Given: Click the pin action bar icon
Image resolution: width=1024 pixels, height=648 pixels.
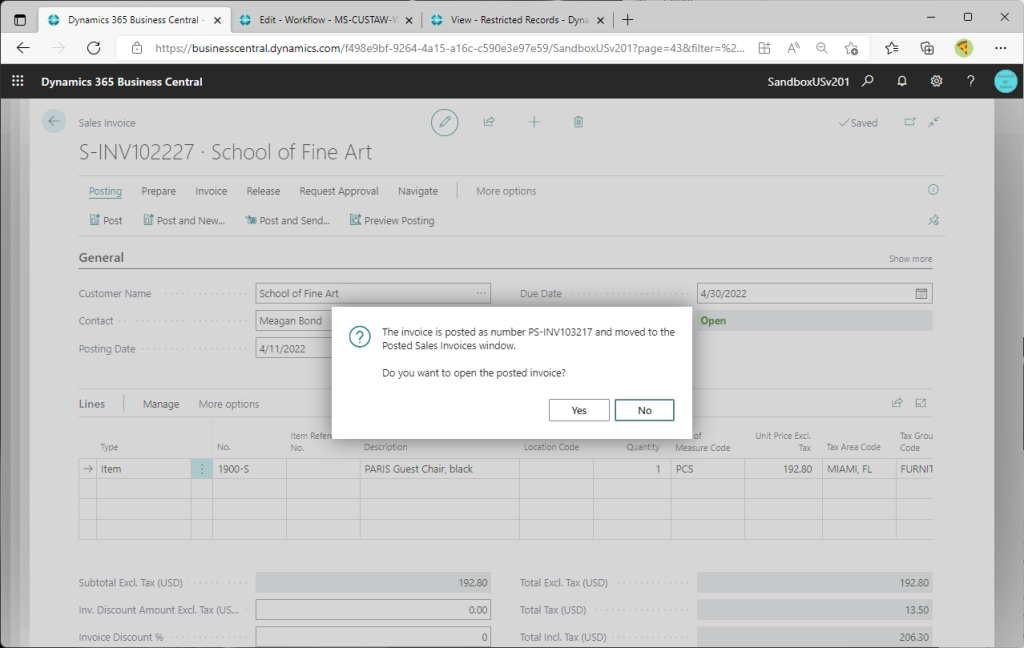Looking at the screenshot, I should click(x=934, y=220).
